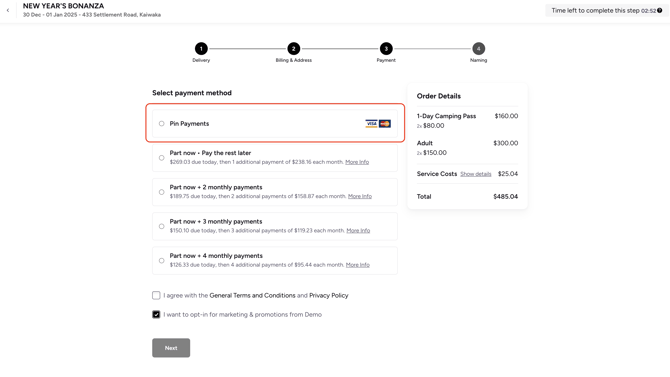This screenshot has height=377, width=670.
Task: Click the Next button
Action: [171, 348]
